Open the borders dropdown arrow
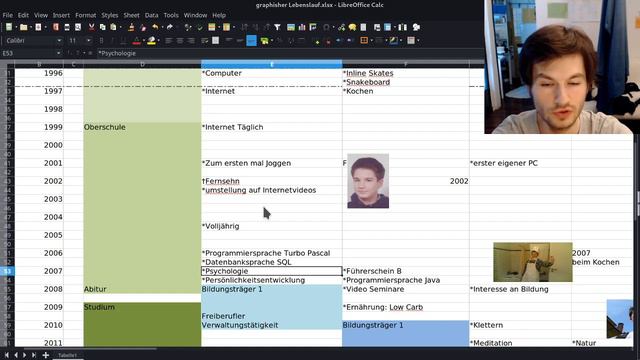The height and width of the screenshot is (360, 640). (371, 40)
